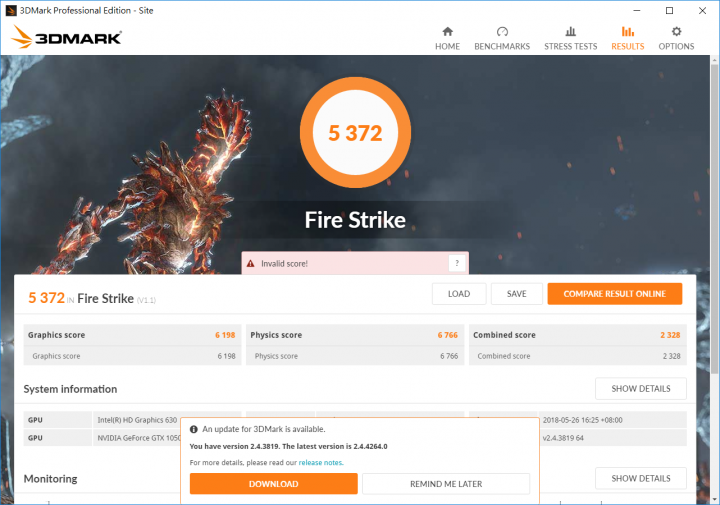Click the 3DMark logo
This screenshot has width=720, height=505.
(x=67, y=37)
